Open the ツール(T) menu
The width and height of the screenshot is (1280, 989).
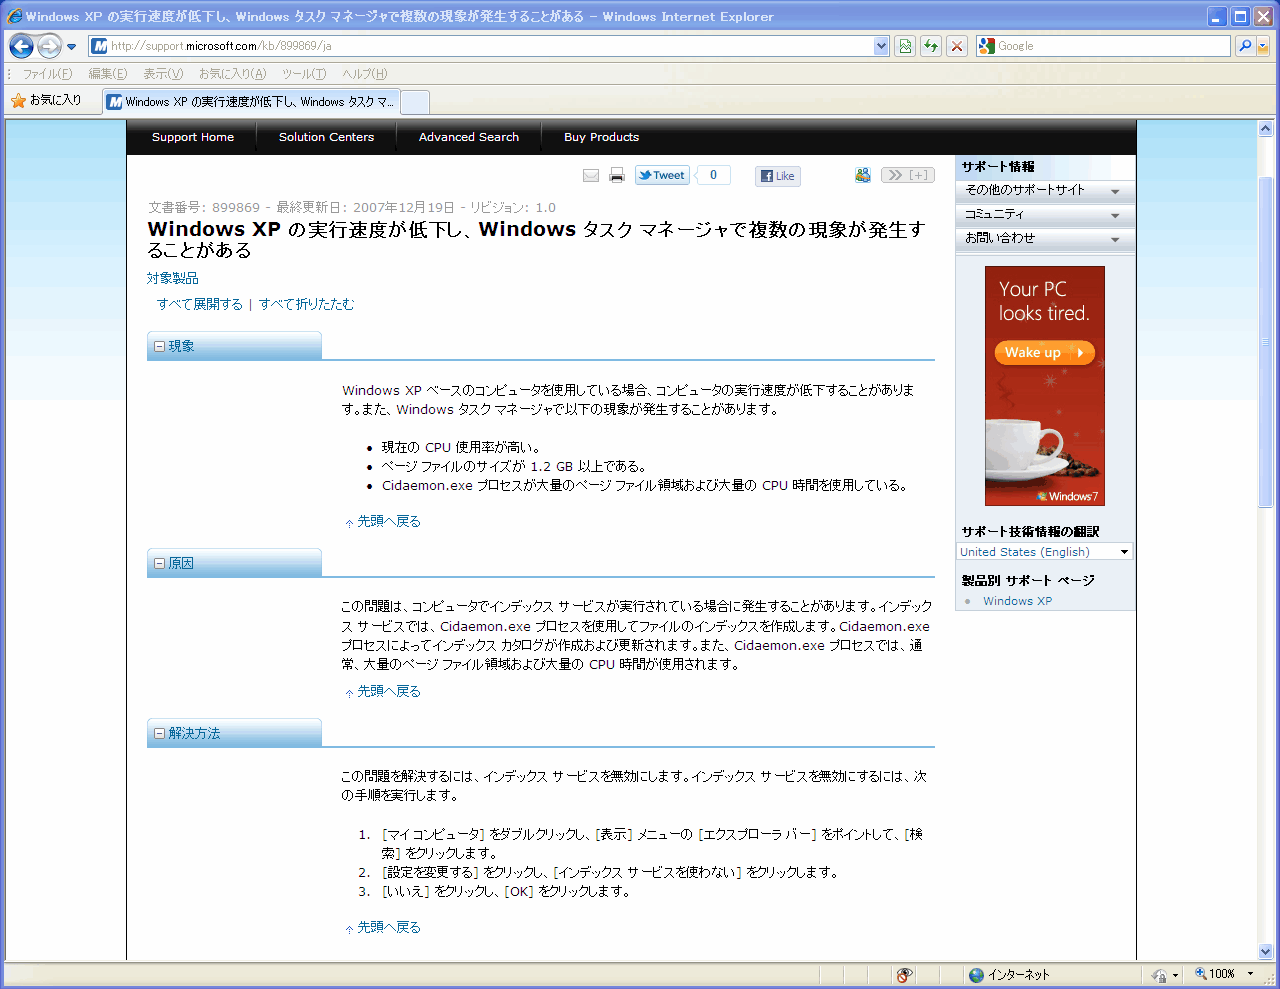304,74
